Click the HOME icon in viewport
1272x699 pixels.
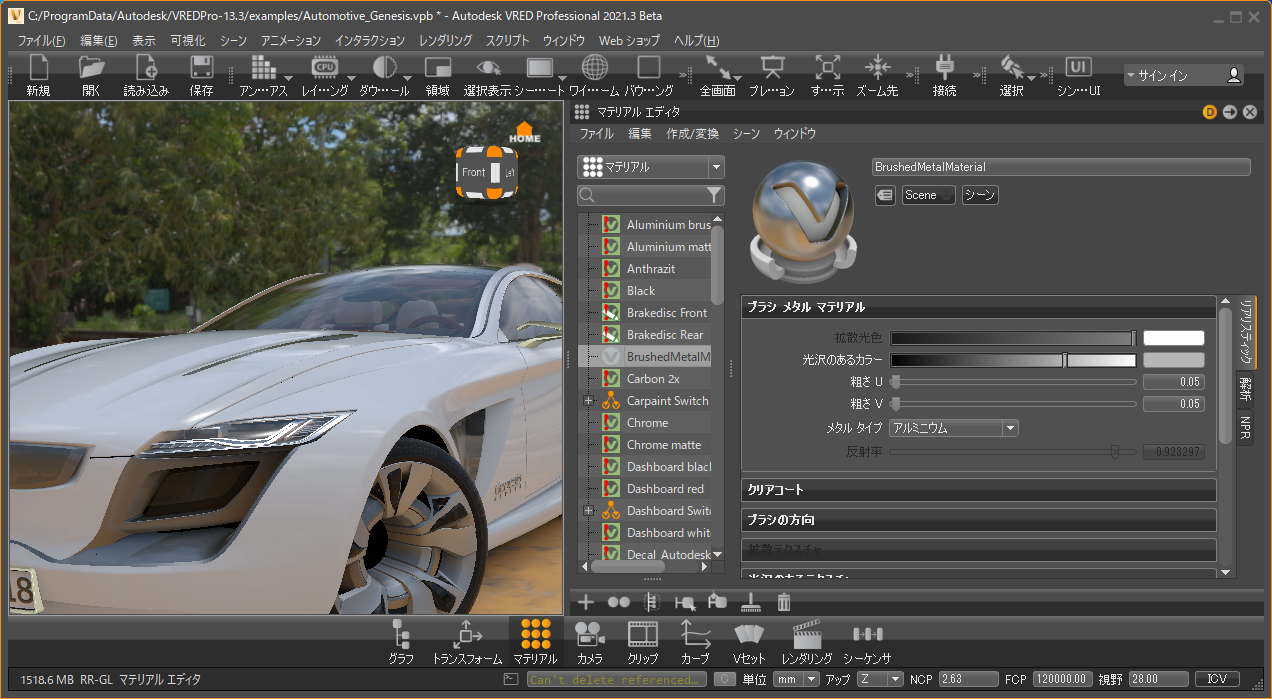click(x=524, y=132)
